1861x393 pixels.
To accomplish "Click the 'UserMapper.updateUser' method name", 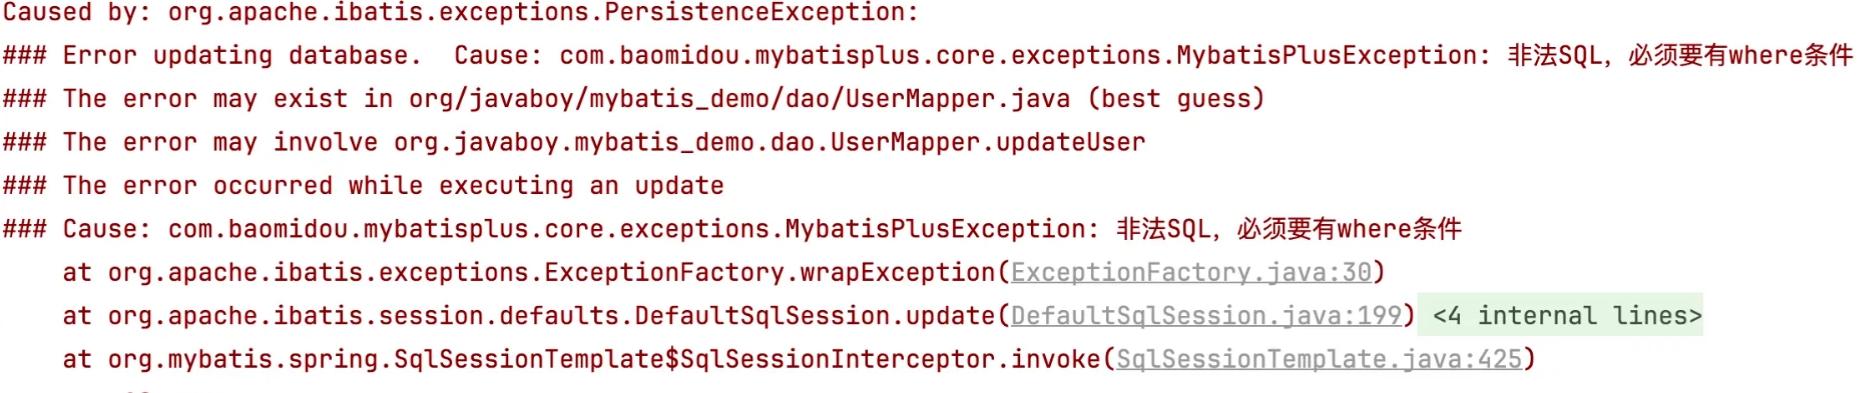I will pos(988,142).
